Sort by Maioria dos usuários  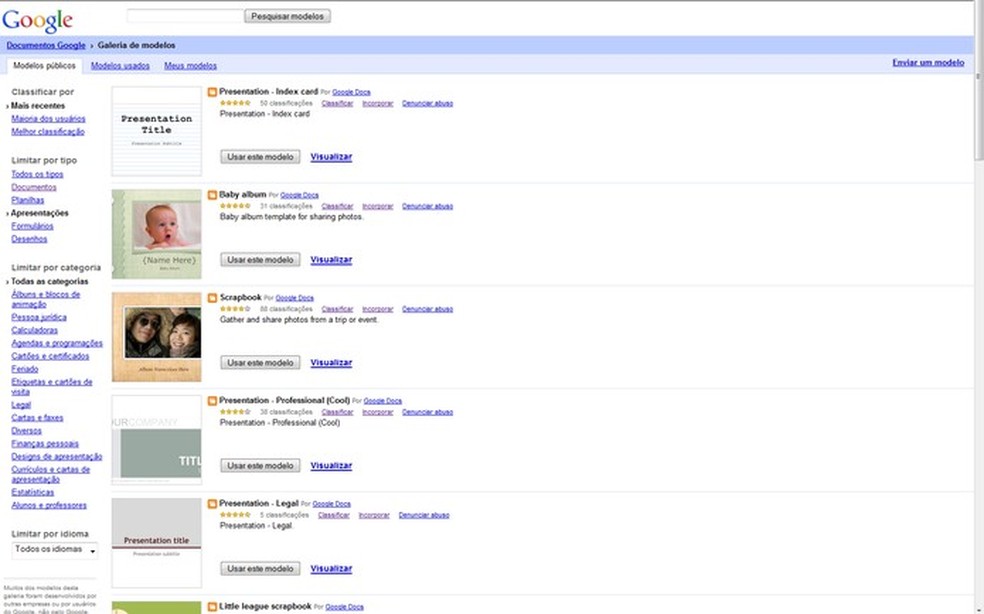tap(48, 119)
